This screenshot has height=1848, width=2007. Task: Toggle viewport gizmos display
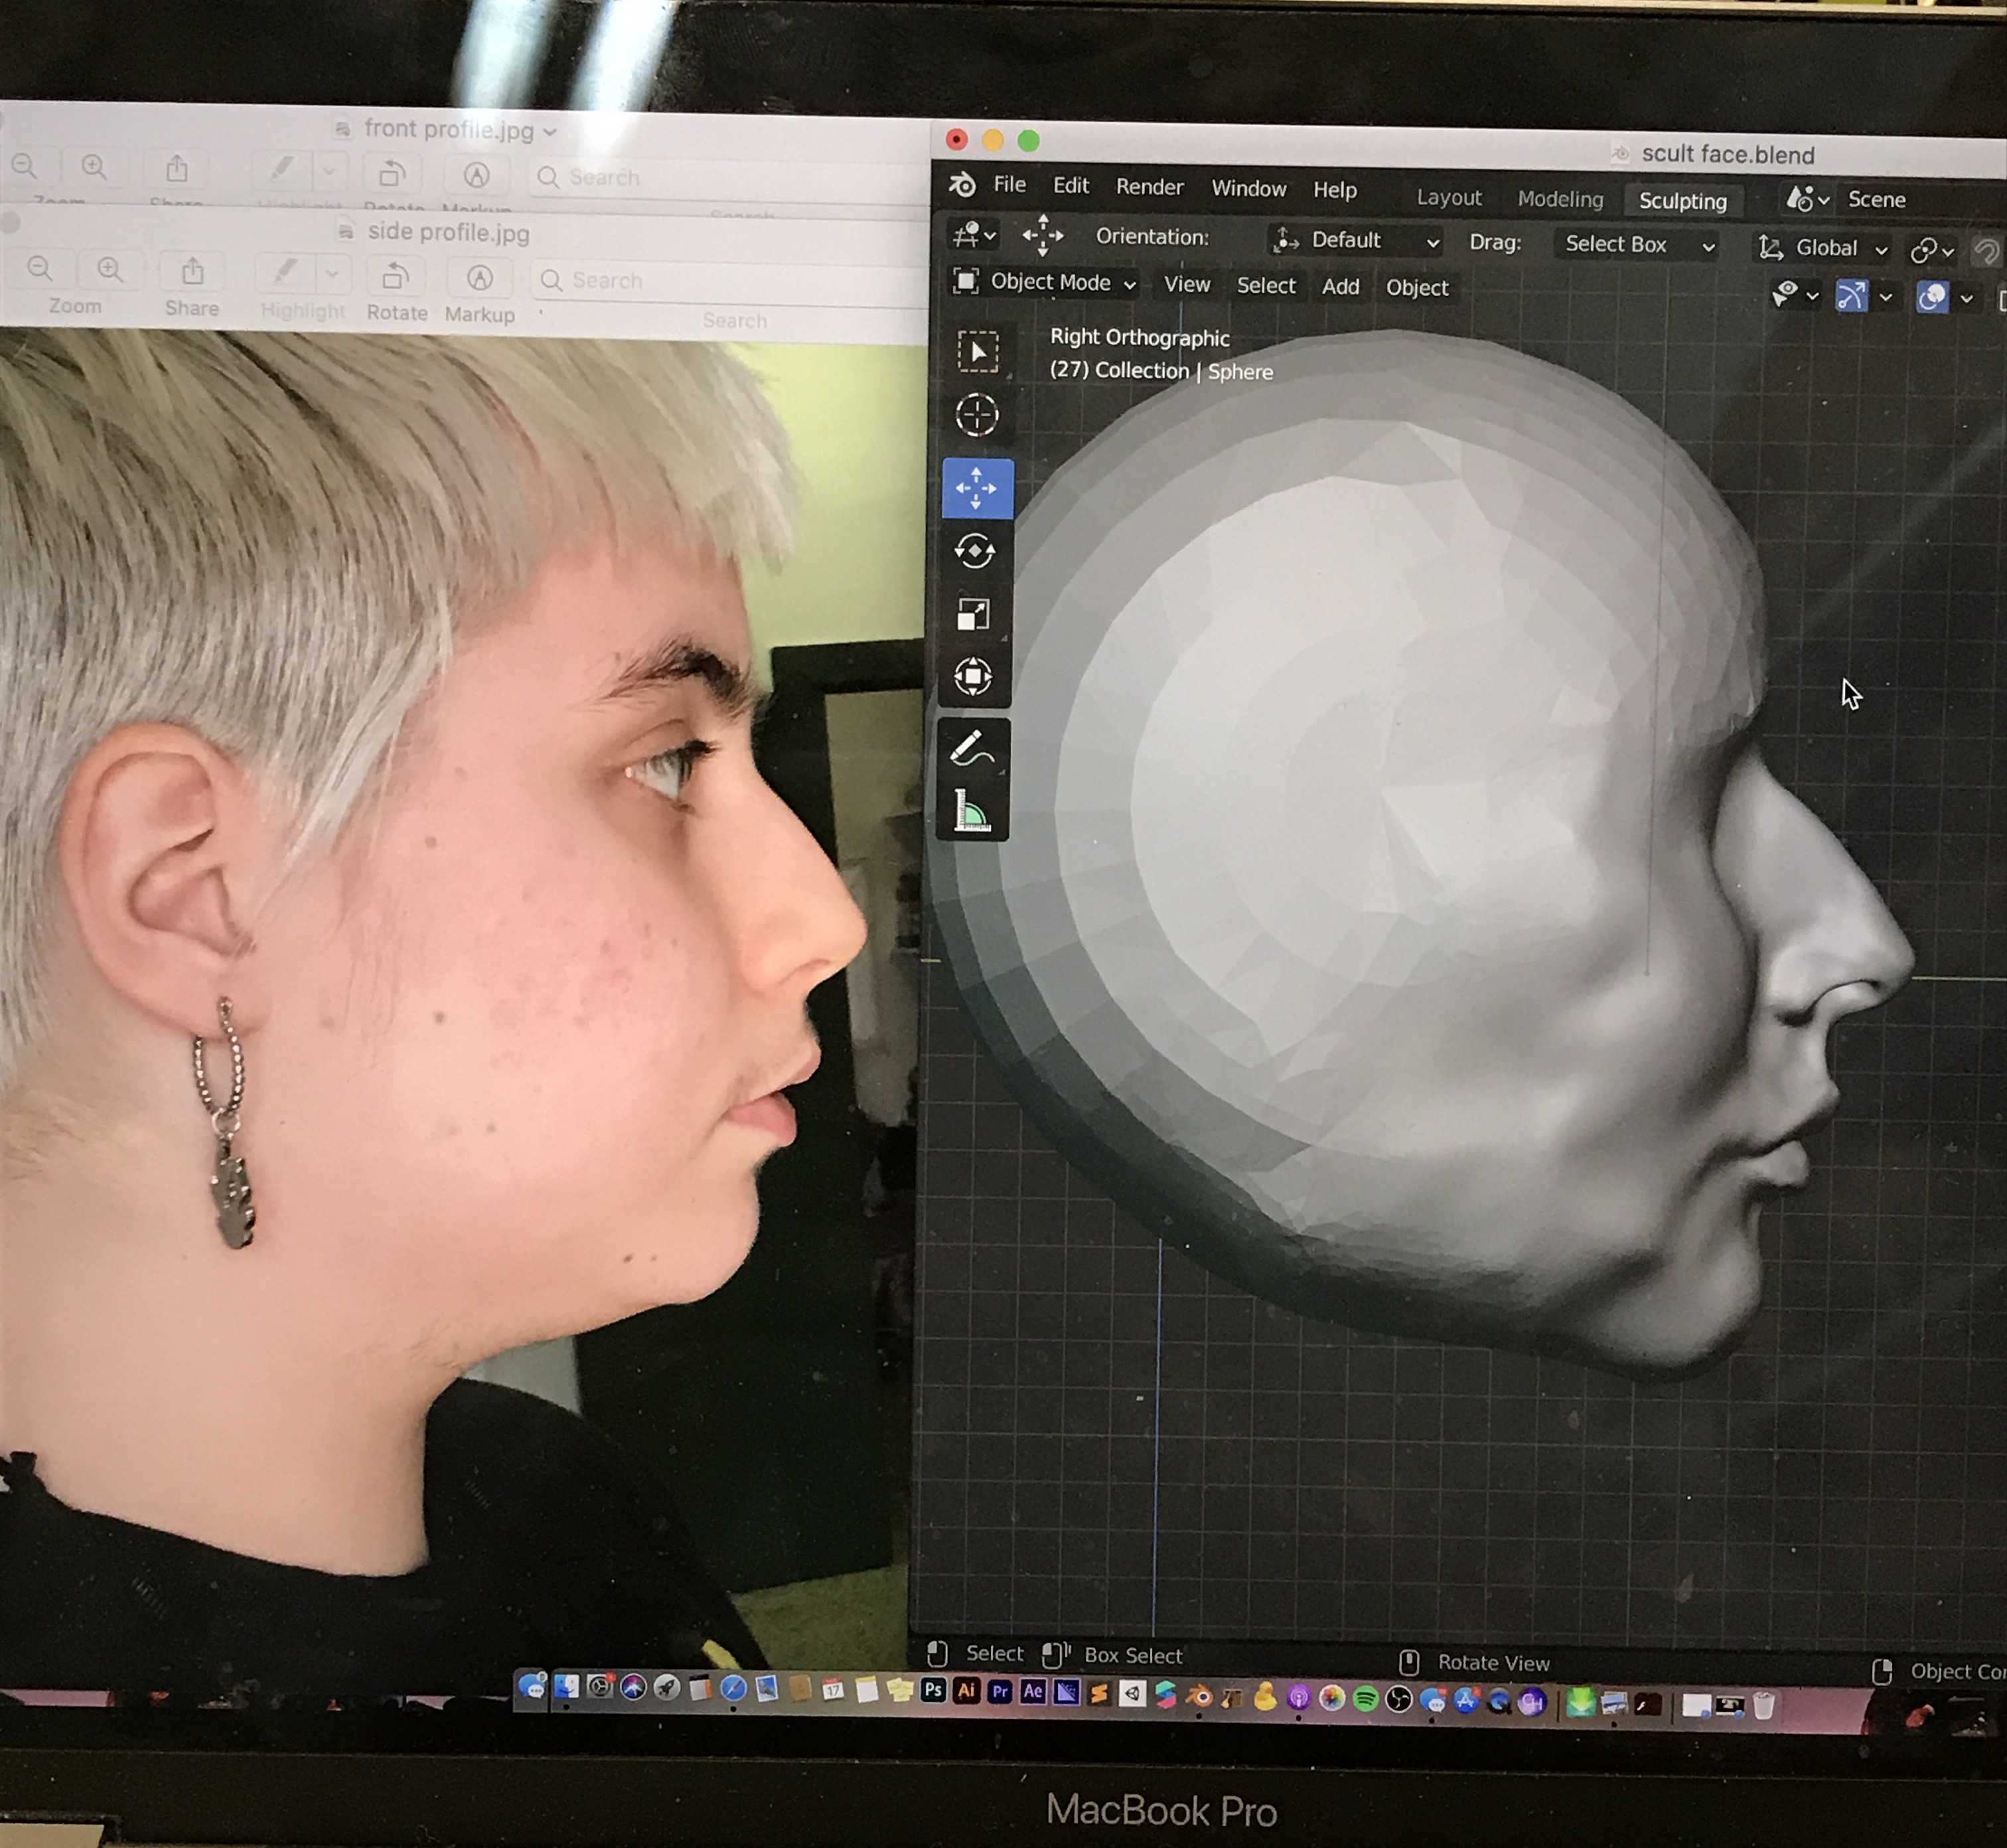point(1851,296)
